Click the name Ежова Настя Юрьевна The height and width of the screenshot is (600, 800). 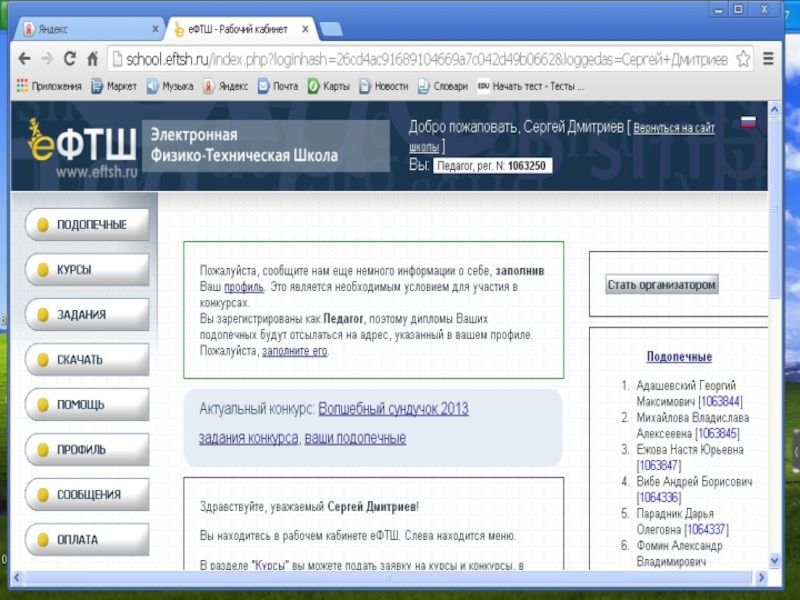[x=690, y=449]
